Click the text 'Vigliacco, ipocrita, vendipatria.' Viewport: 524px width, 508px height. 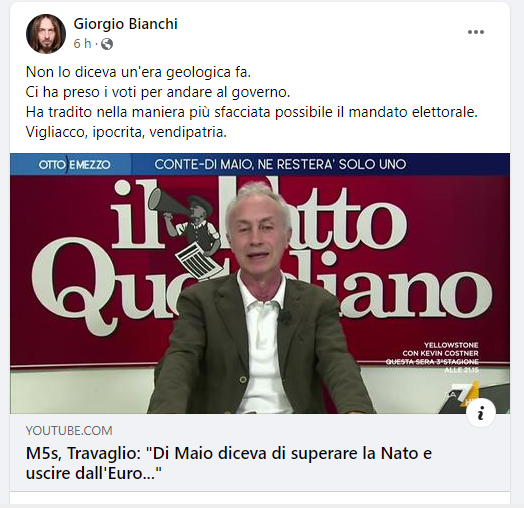point(126,132)
